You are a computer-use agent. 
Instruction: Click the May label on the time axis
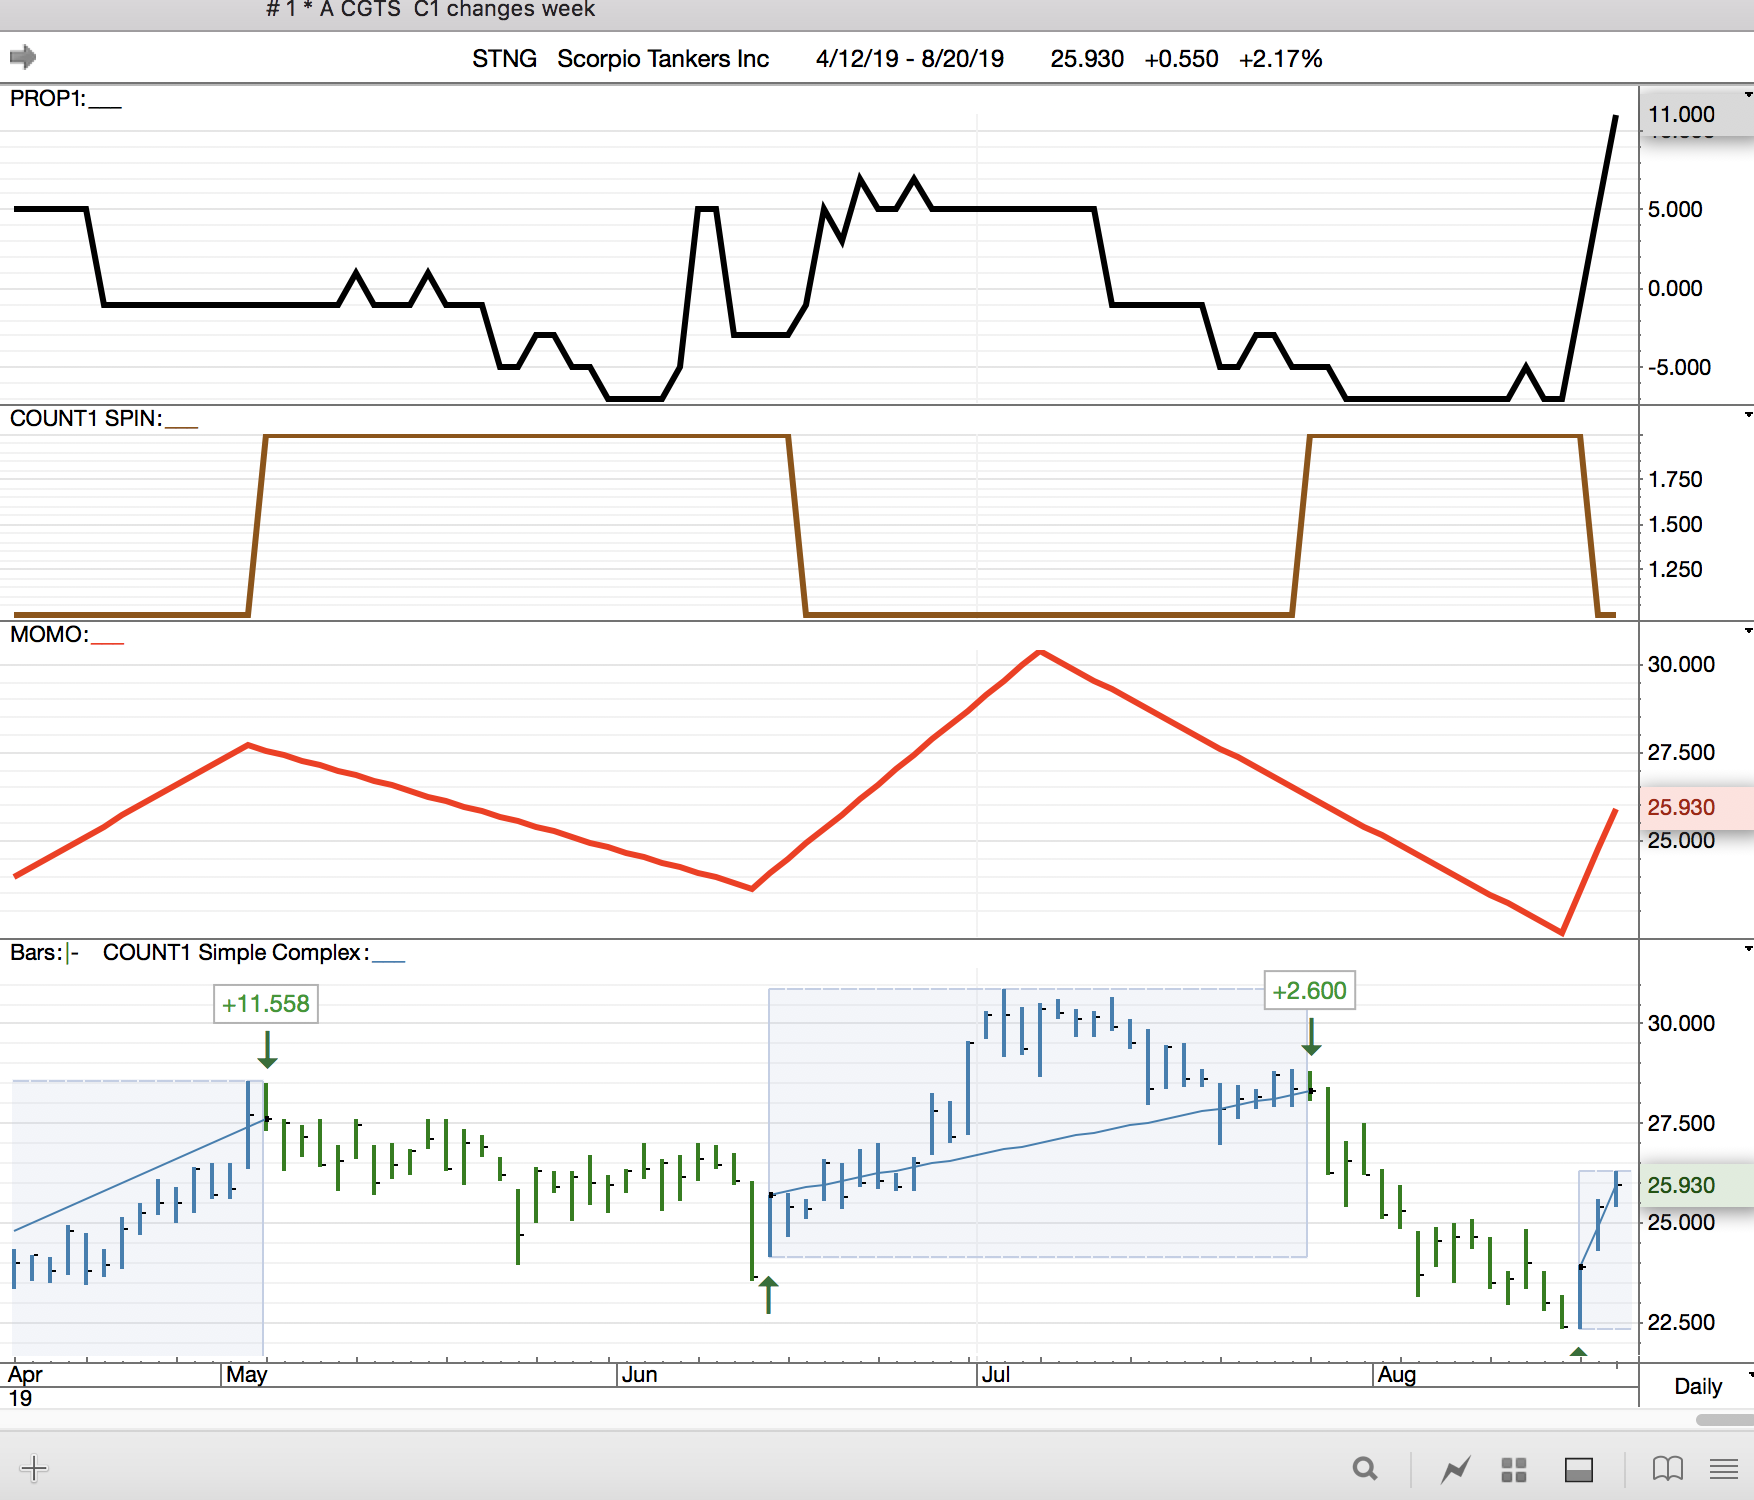tap(246, 1374)
